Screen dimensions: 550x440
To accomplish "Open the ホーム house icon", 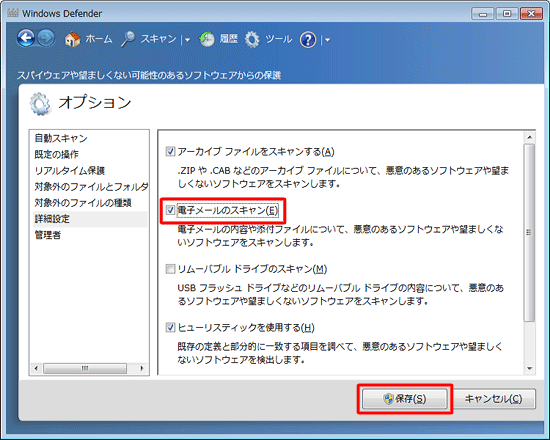I will click(73, 39).
